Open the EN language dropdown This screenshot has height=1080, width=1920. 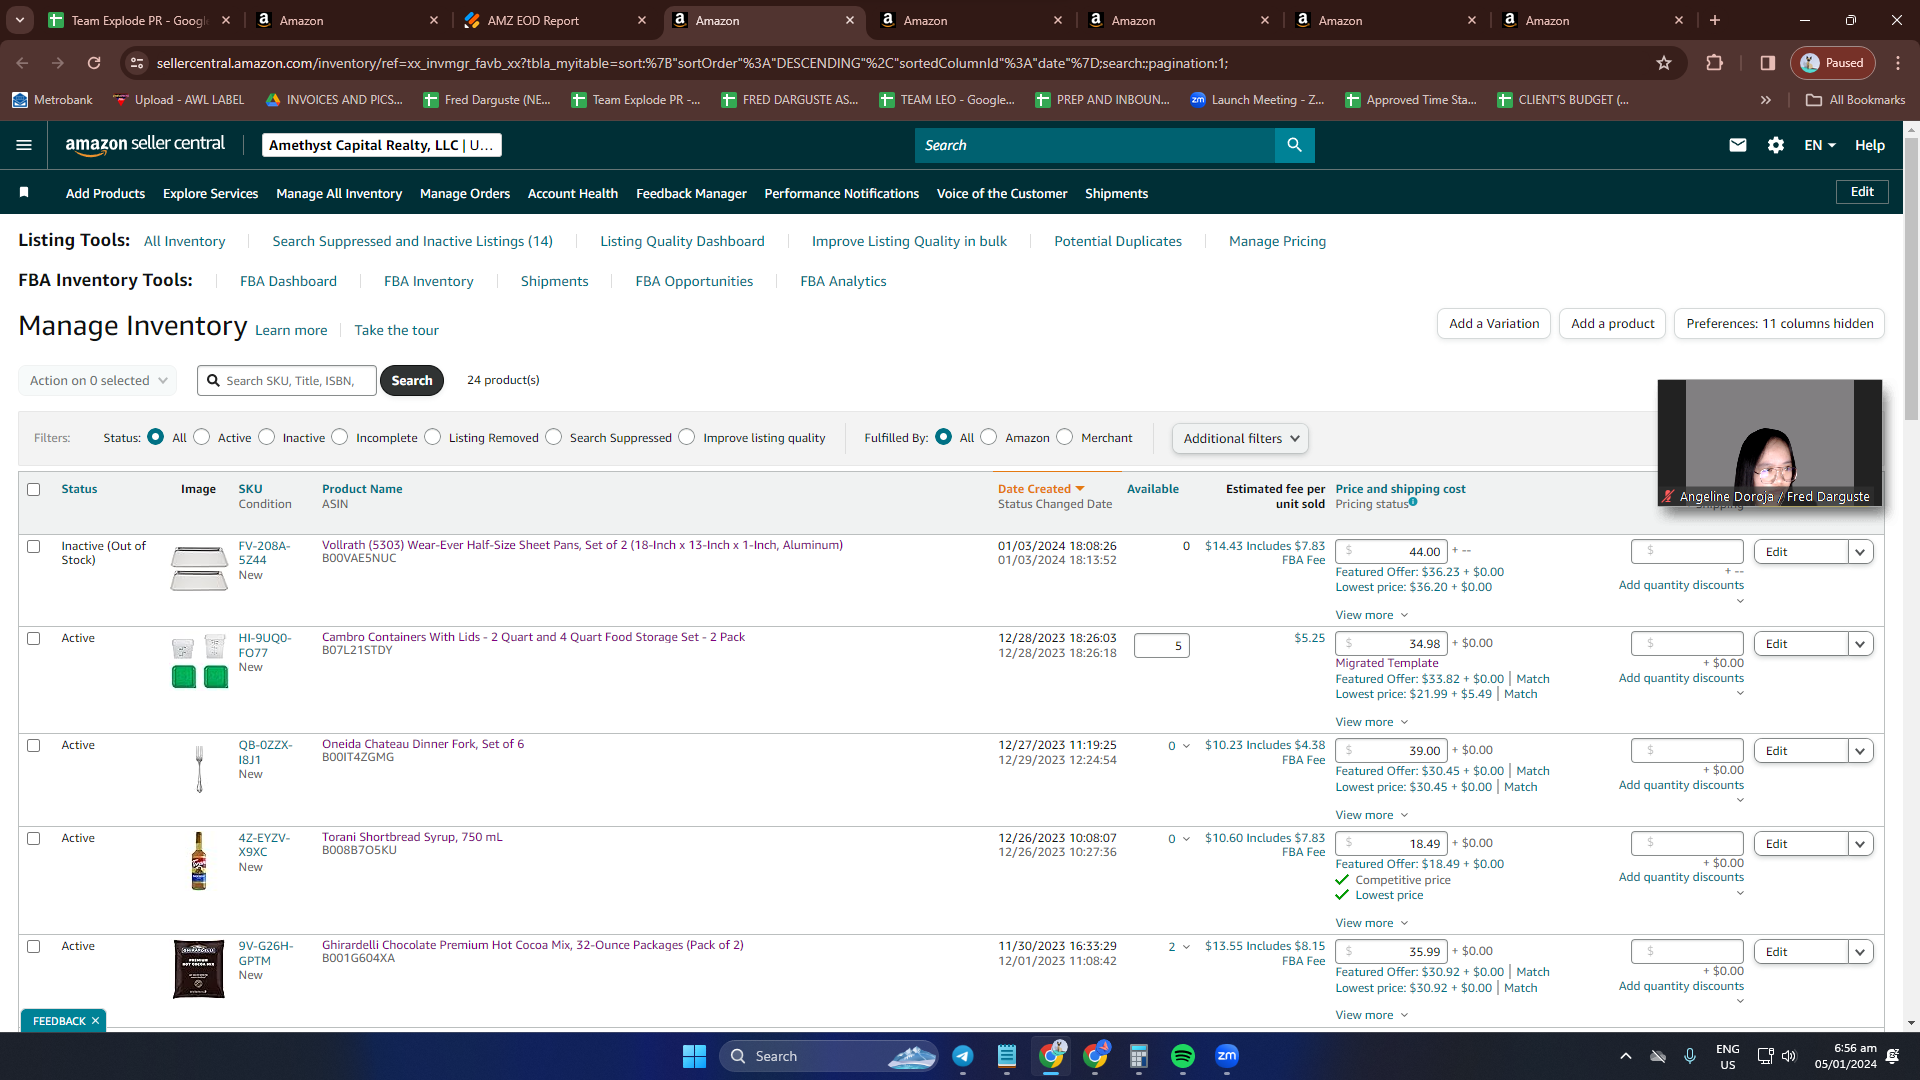pos(1820,145)
